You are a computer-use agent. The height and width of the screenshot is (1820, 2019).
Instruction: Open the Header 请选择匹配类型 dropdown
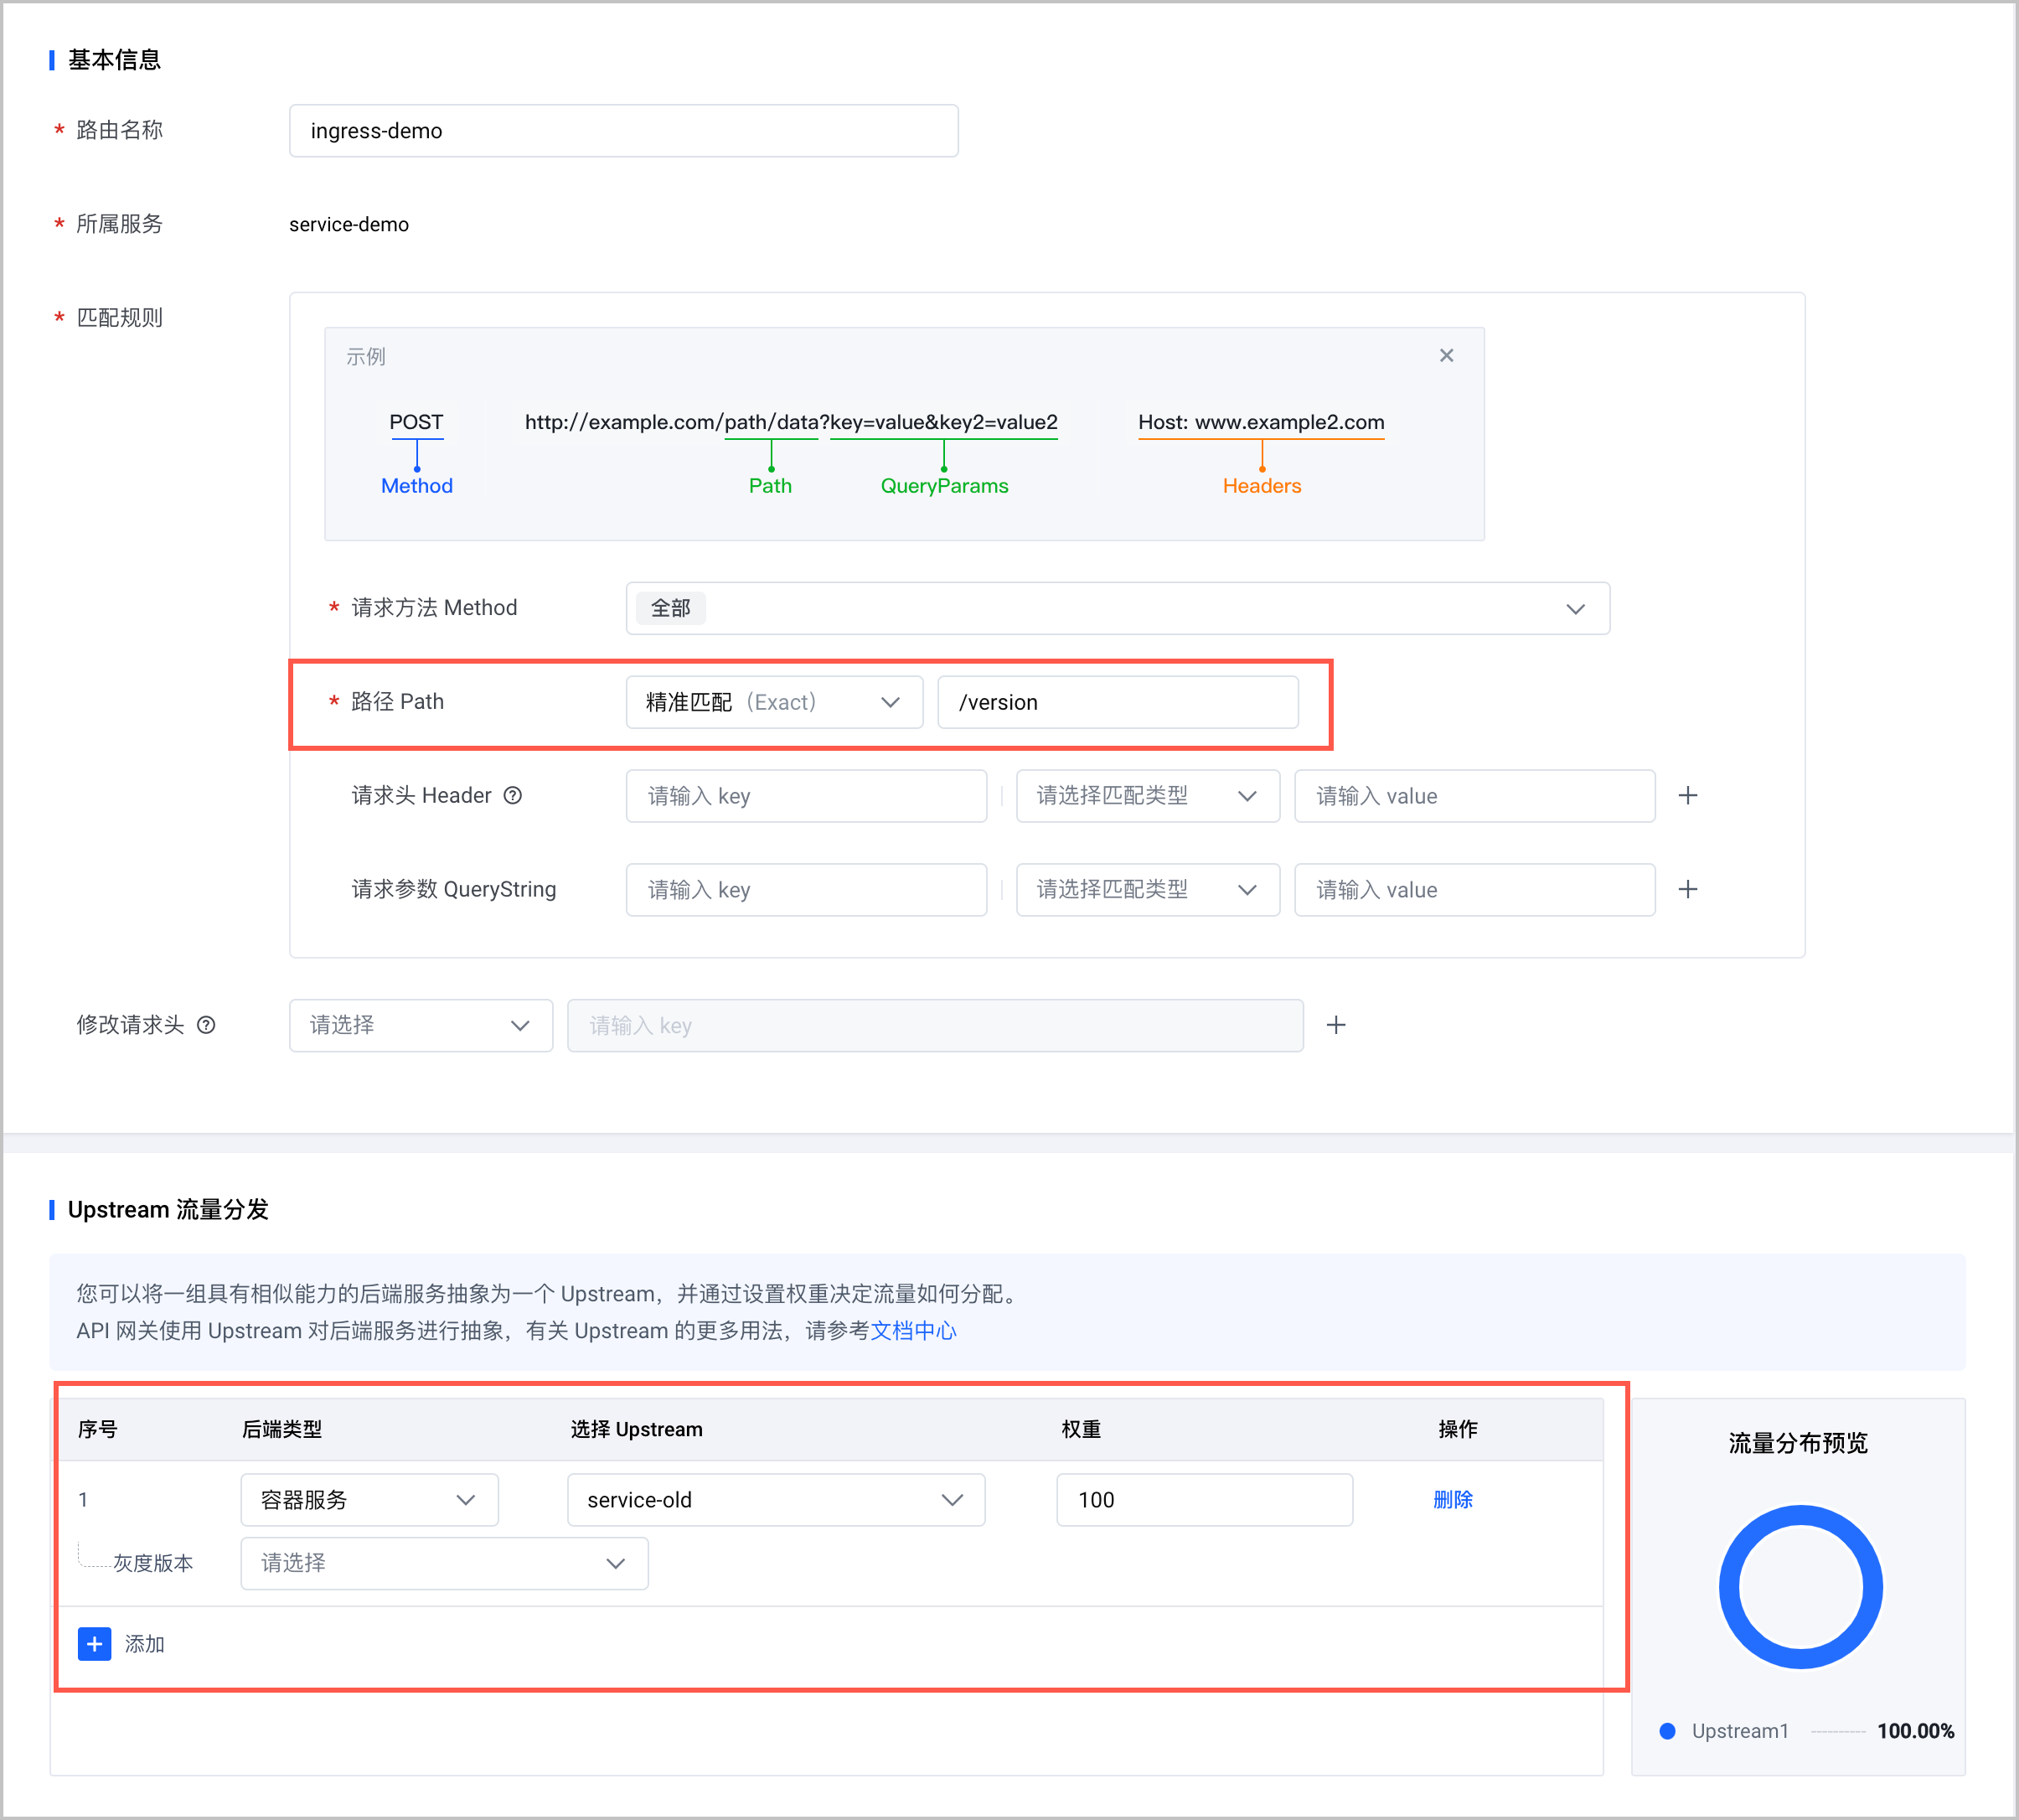[1147, 796]
